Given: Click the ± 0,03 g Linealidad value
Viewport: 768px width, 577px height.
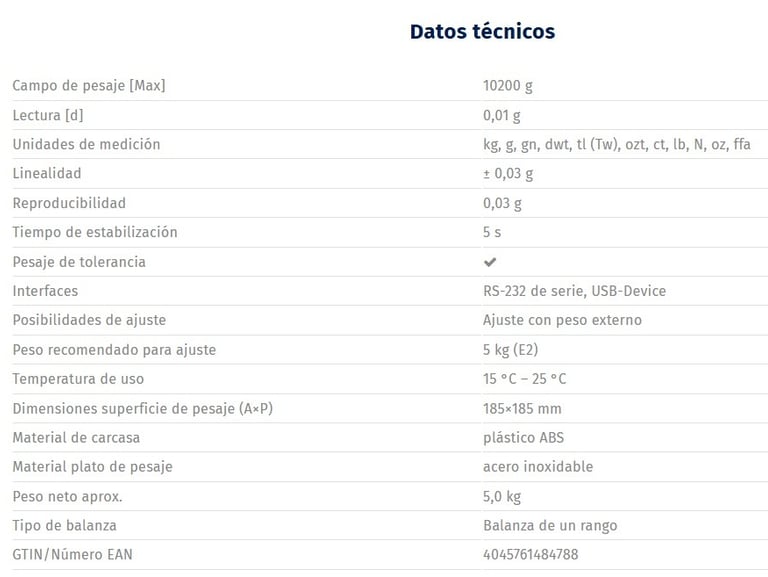Looking at the screenshot, I should tap(508, 174).
